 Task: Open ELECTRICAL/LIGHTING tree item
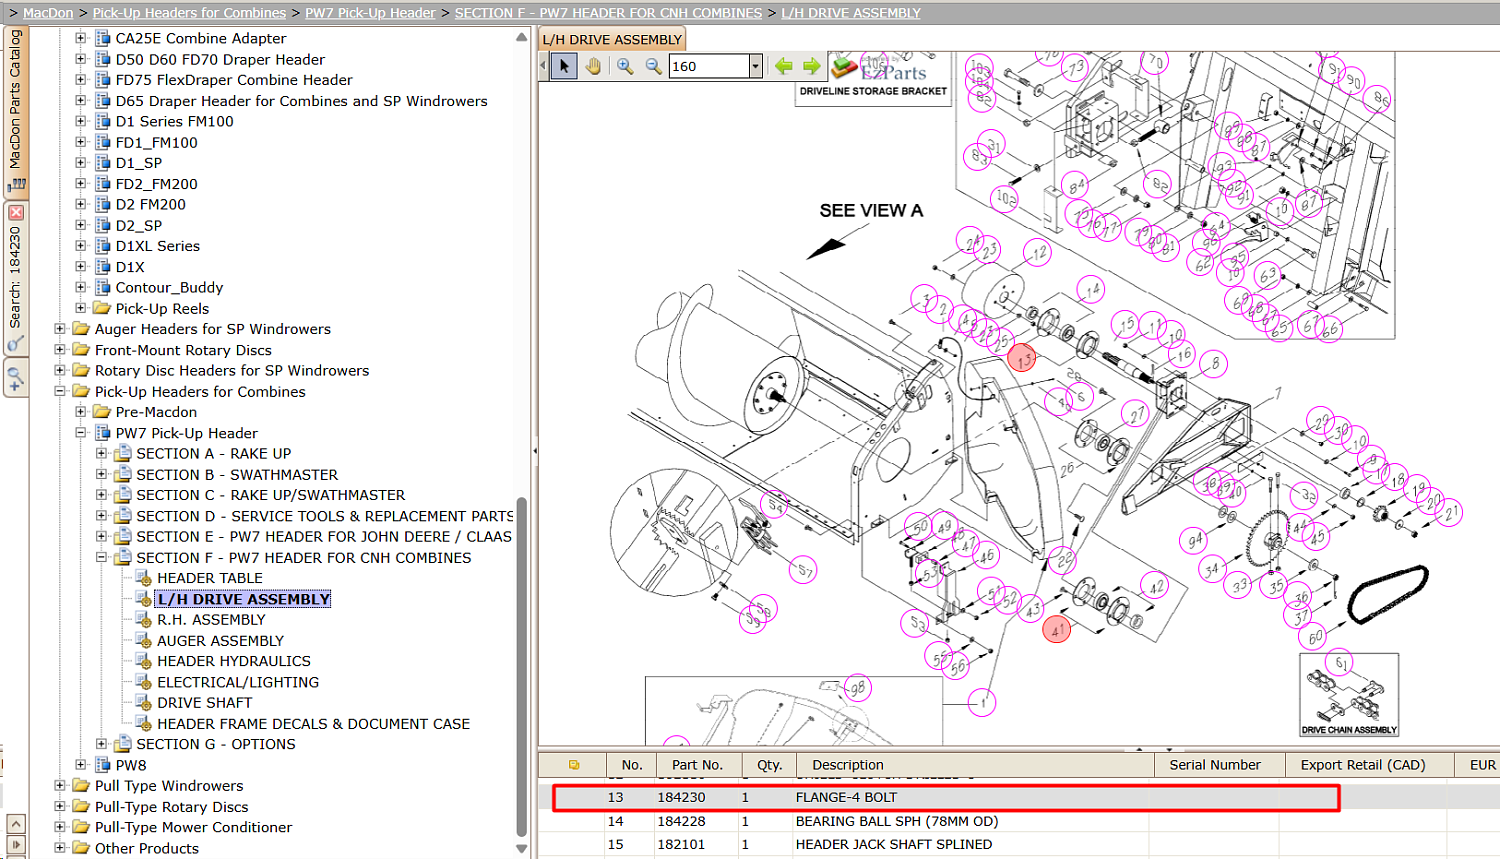238,682
